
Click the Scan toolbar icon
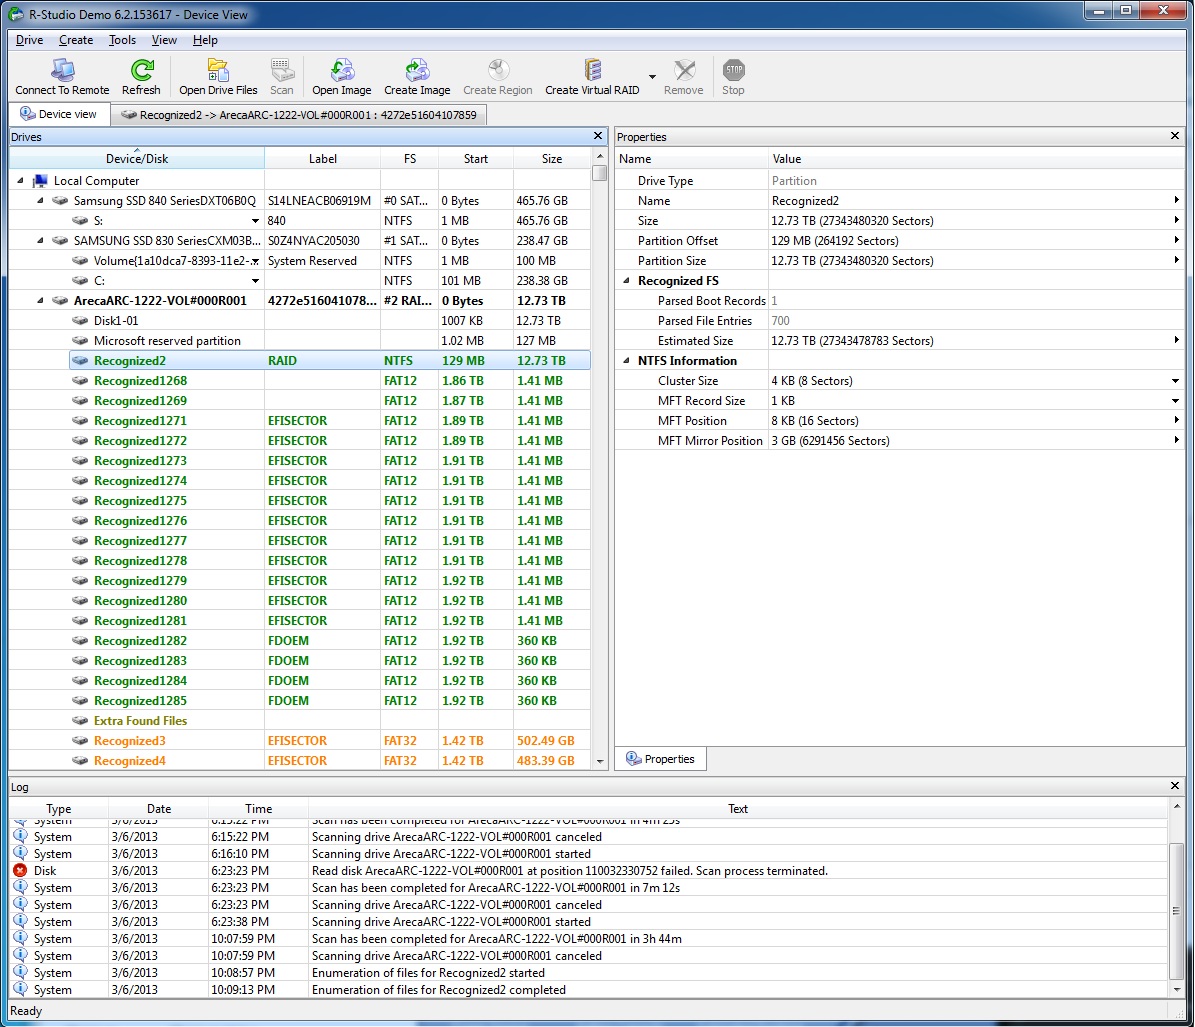pyautogui.click(x=282, y=77)
